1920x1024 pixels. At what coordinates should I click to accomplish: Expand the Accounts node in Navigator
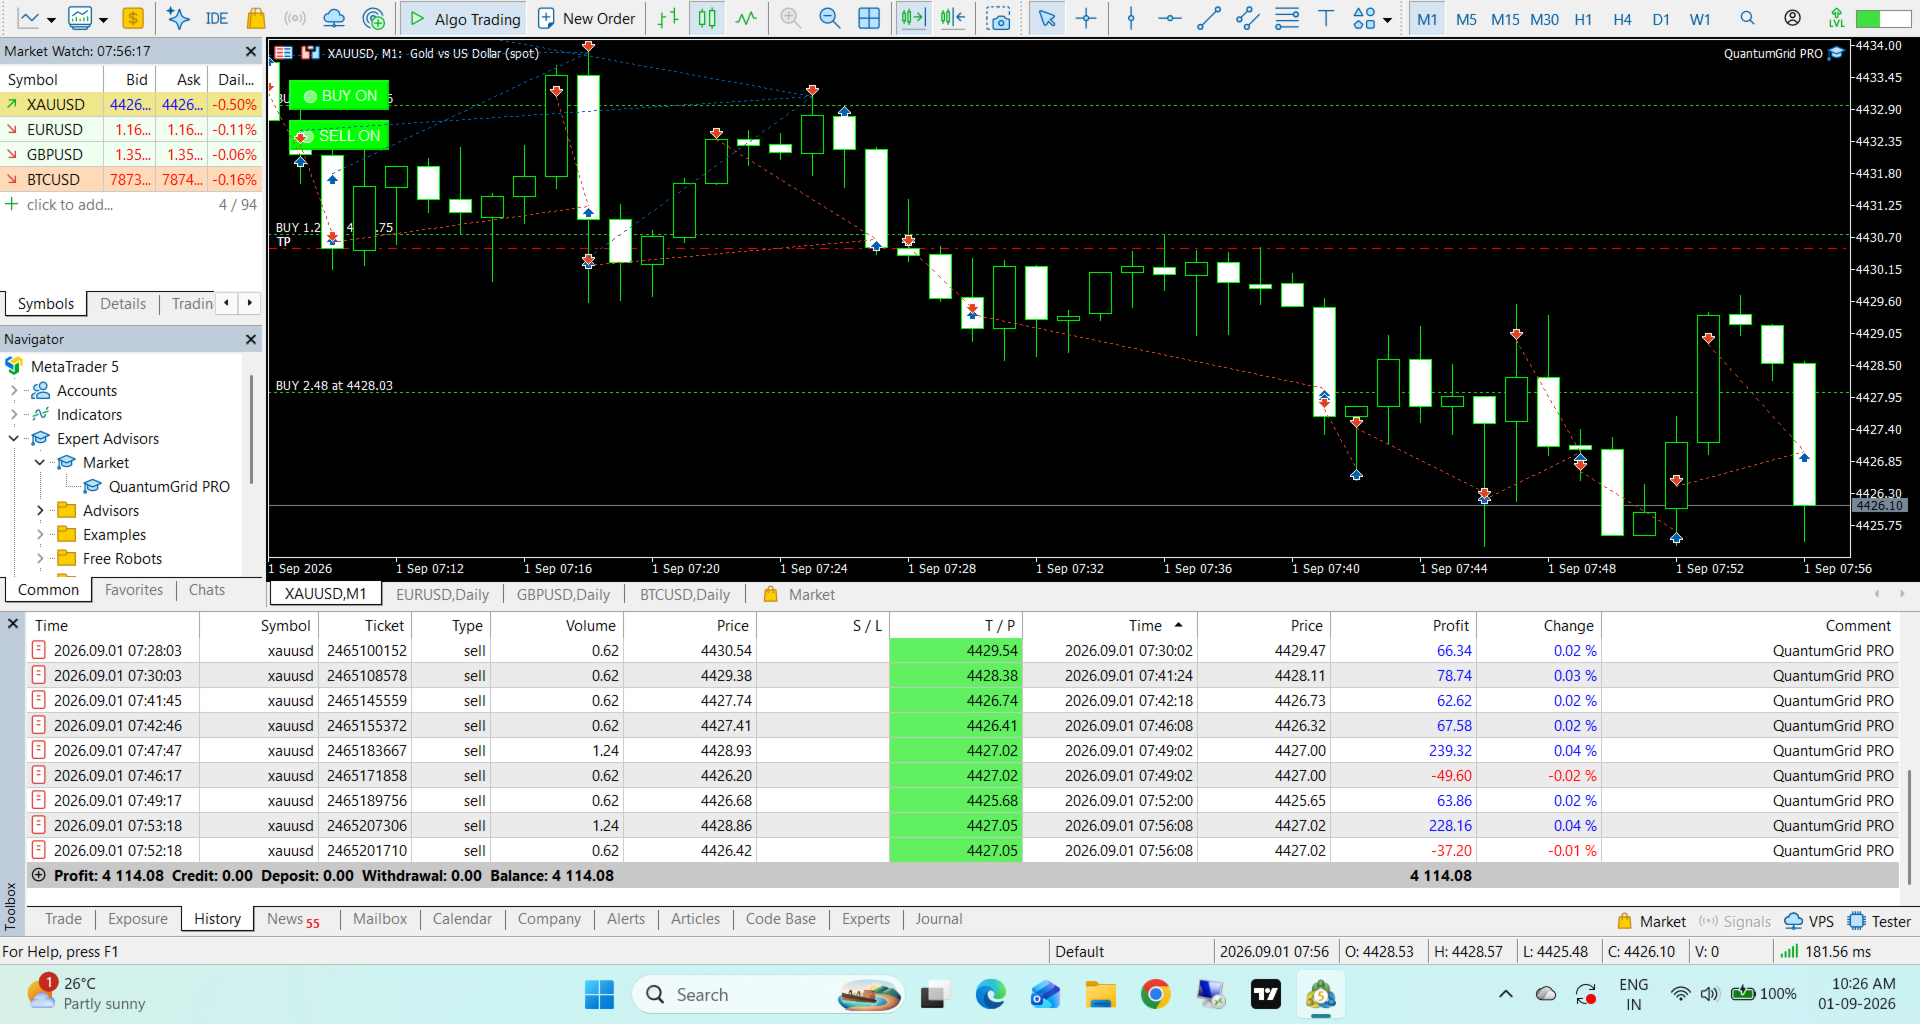[x=14, y=391]
